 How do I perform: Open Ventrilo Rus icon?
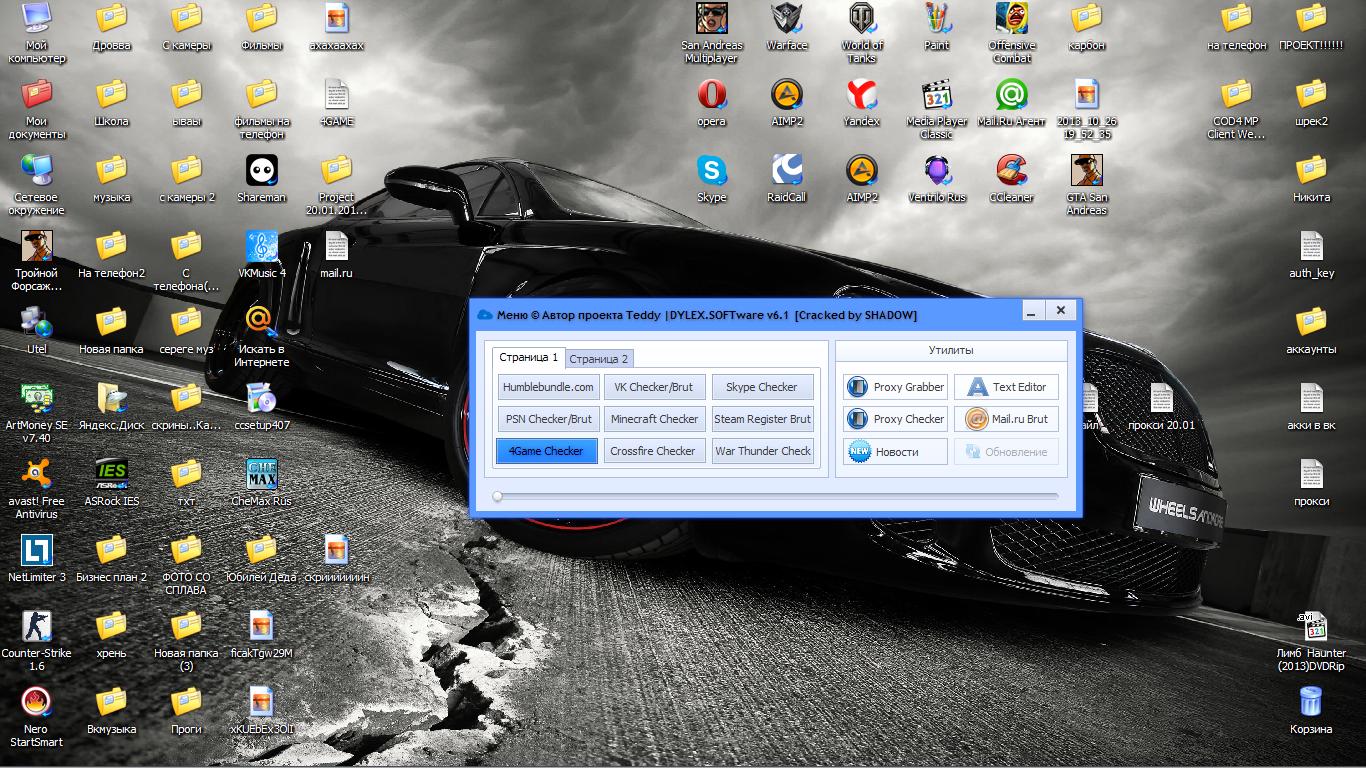point(937,179)
